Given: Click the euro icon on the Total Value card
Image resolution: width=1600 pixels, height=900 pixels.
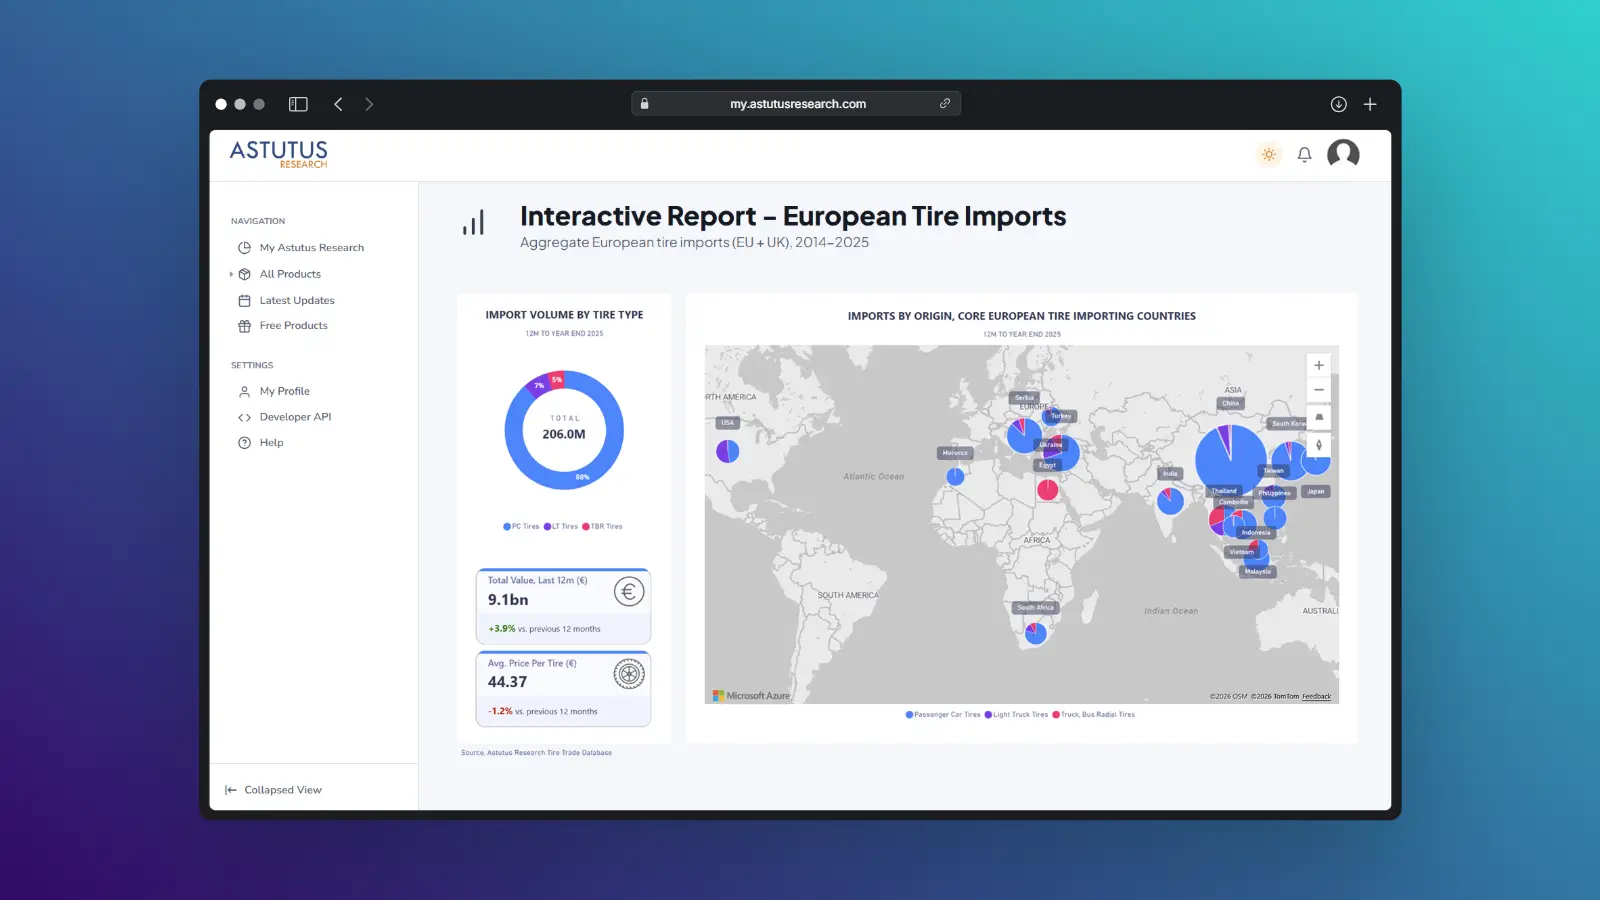Looking at the screenshot, I should click(x=628, y=591).
